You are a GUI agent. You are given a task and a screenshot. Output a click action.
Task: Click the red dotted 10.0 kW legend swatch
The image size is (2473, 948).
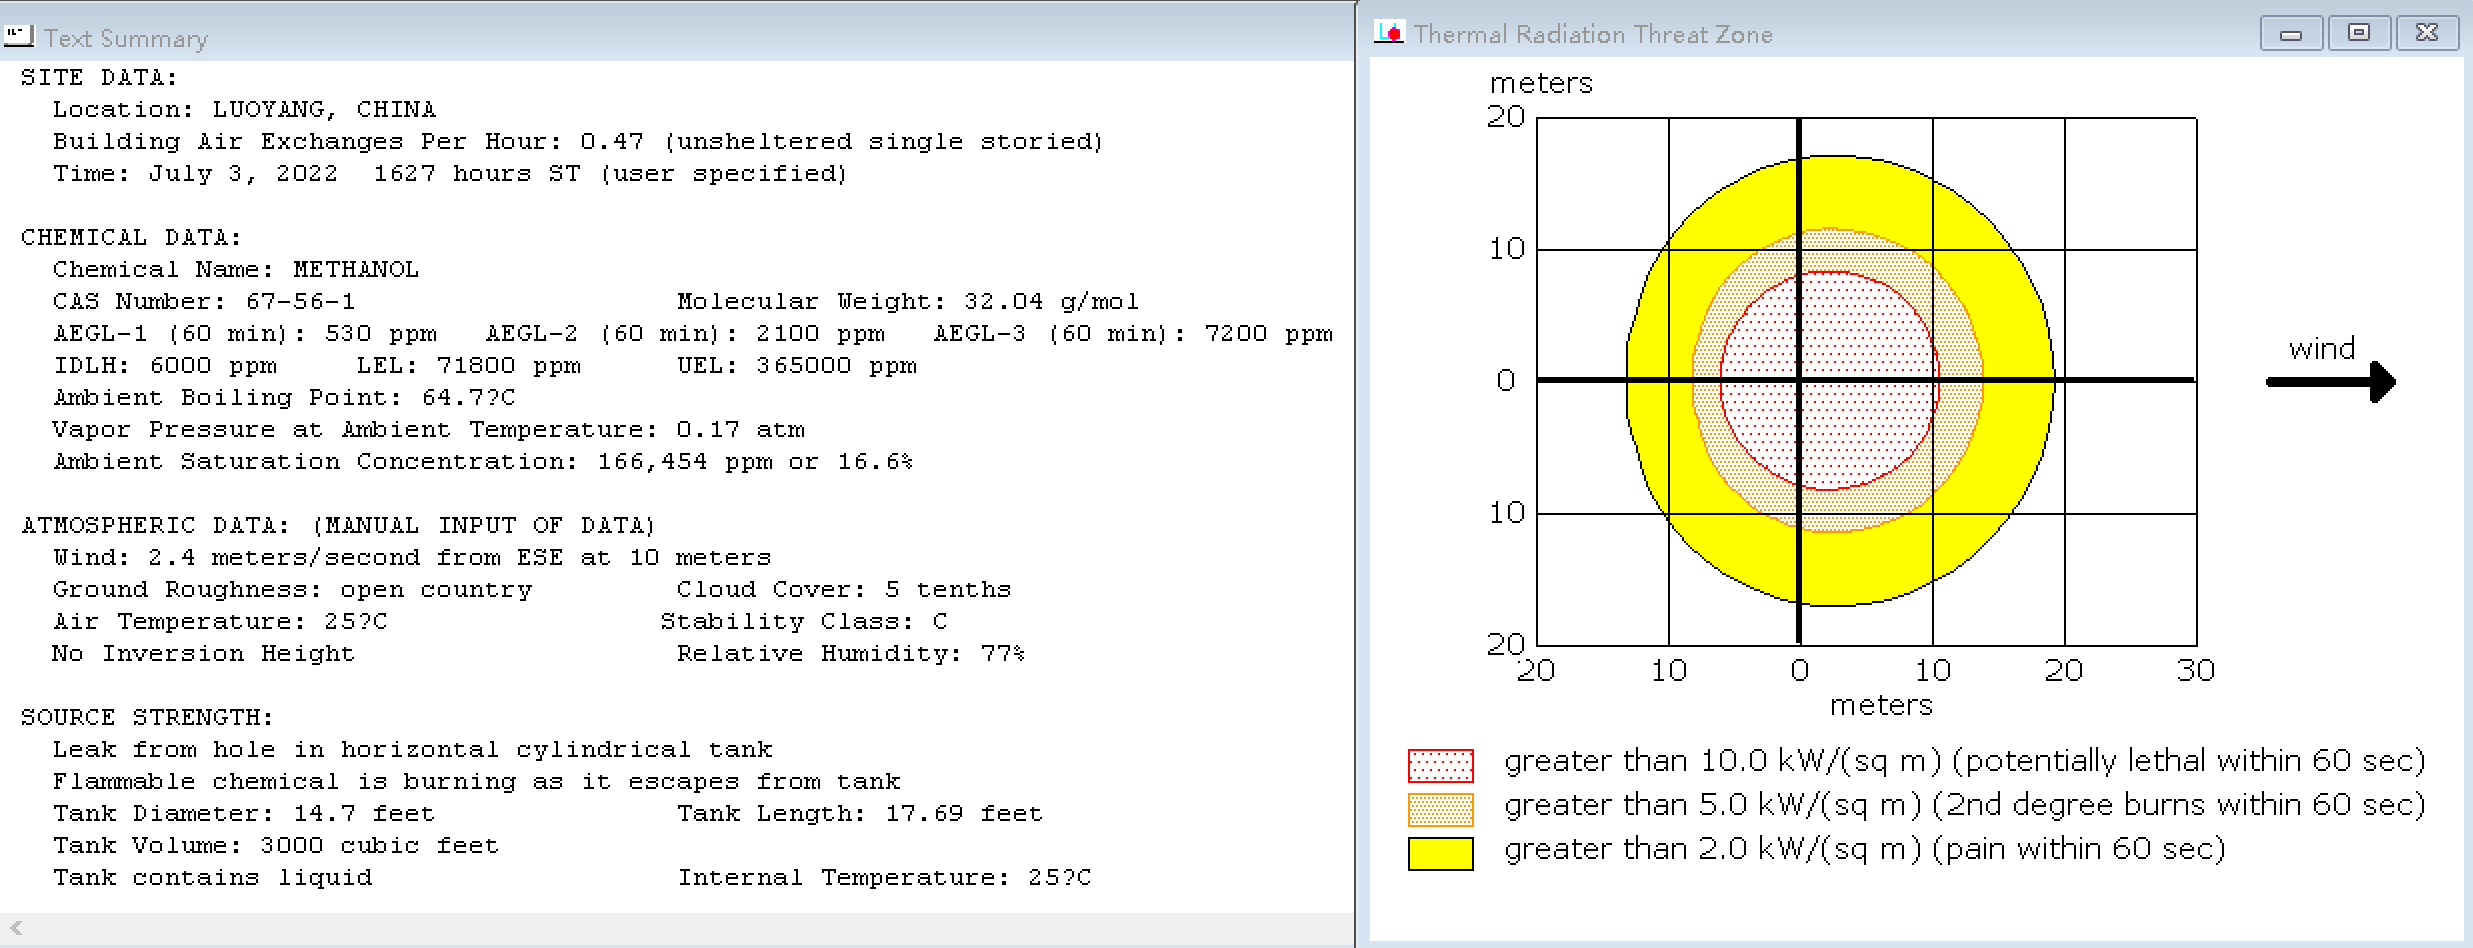pyautogui.click(x=1440, y=765)
